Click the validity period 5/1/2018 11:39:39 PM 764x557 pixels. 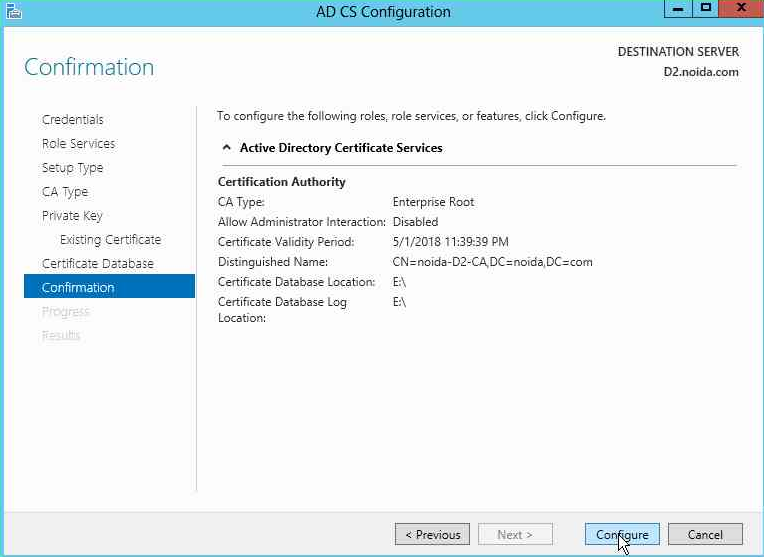tap(451, 242)
